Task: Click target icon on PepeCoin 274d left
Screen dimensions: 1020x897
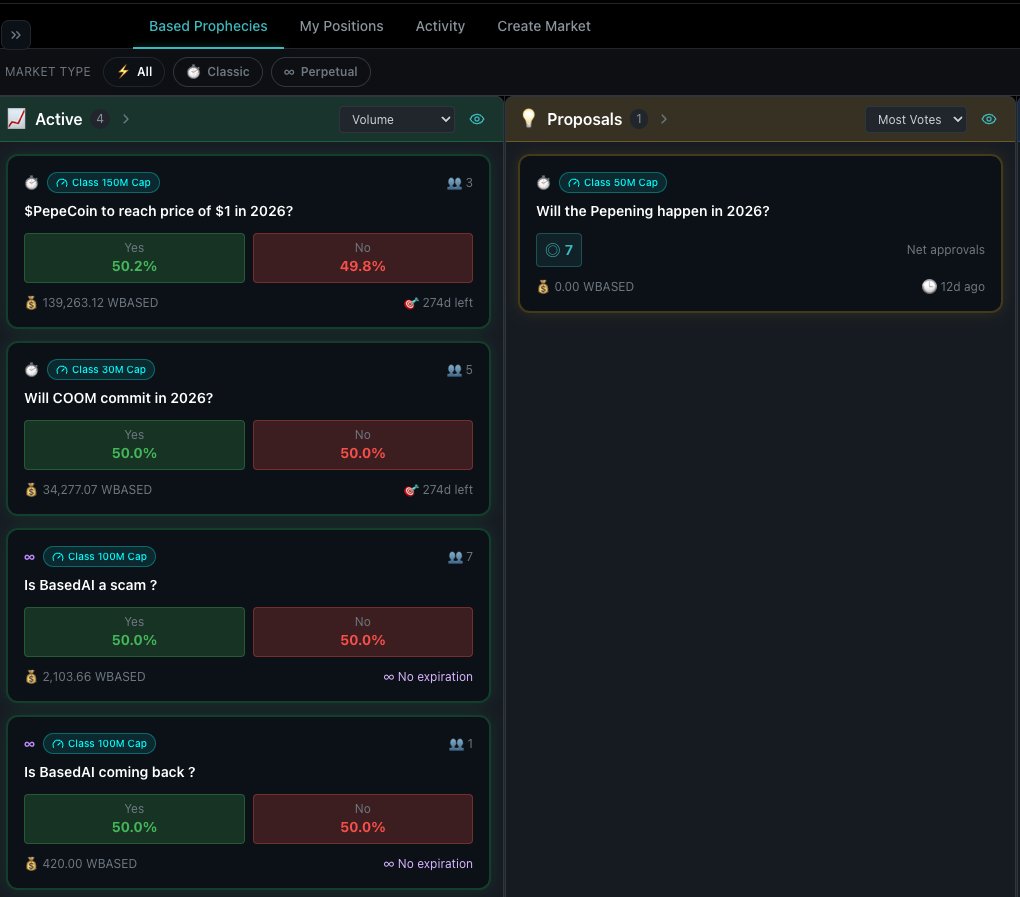Action: point(411,303)
